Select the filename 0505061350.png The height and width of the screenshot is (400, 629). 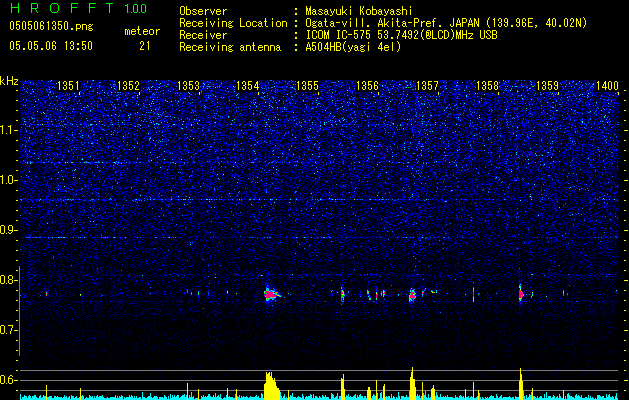(51, 26)
